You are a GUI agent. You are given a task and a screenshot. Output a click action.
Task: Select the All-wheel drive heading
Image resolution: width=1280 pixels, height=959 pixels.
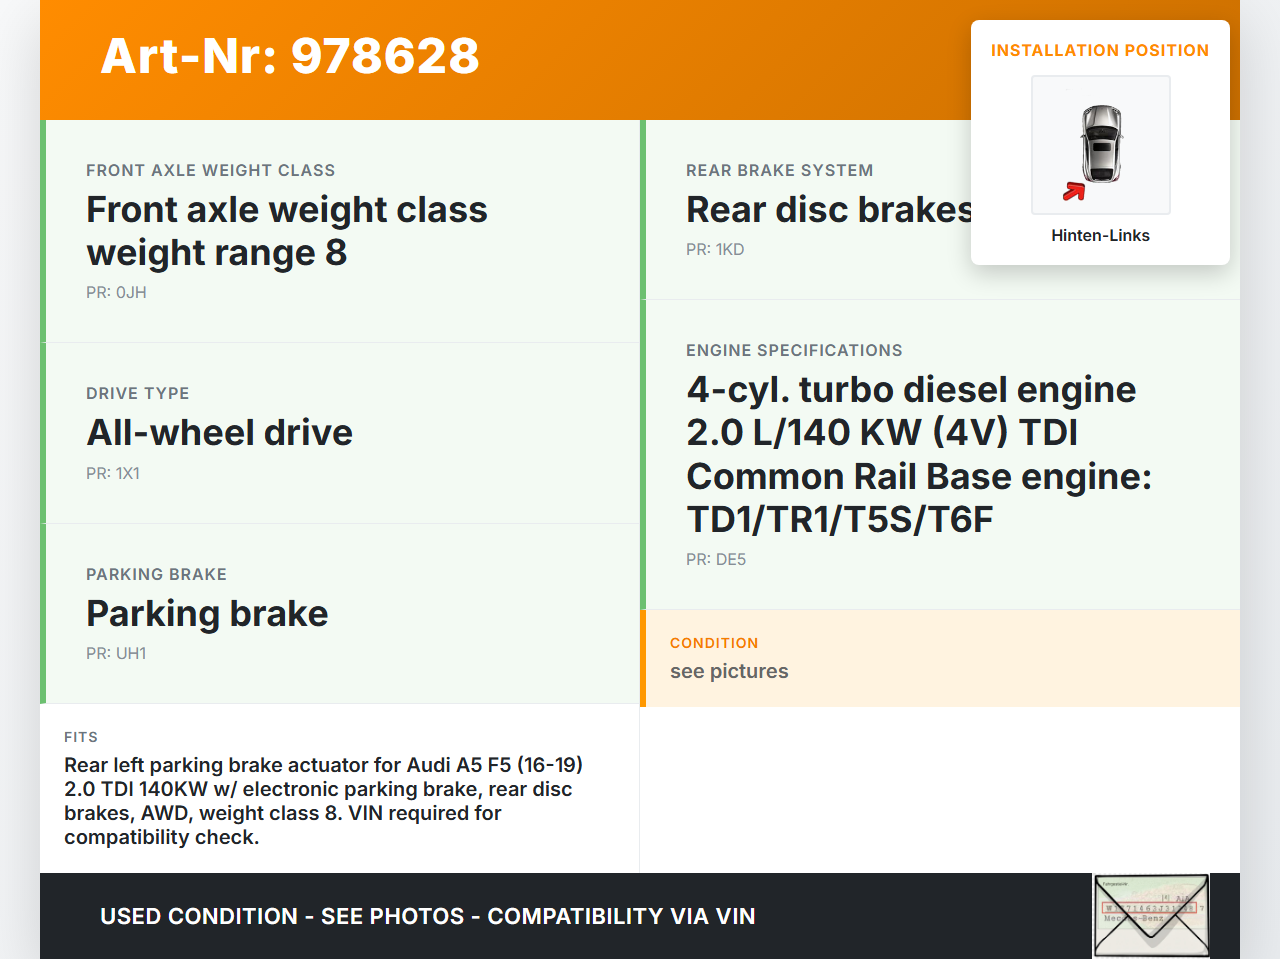click(x=220, y=433)
